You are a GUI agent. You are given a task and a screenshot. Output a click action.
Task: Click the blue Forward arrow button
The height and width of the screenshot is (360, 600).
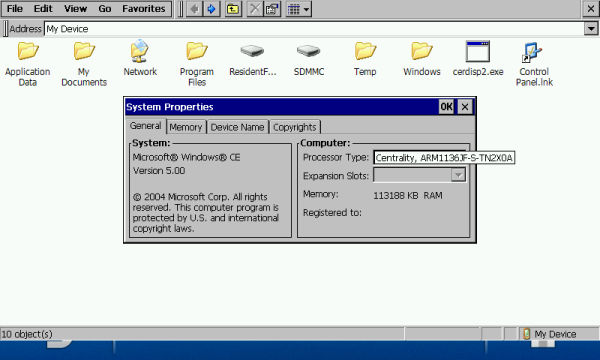(212, 9)
